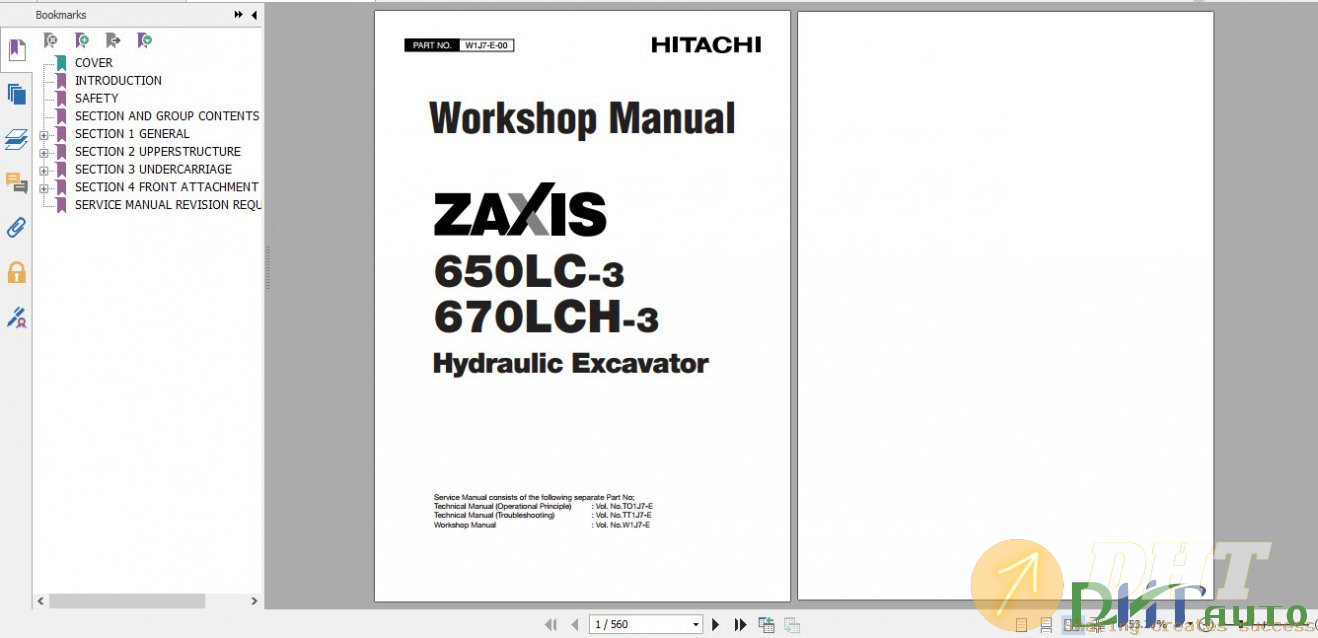
Task: Click the delete bookmark icon
Action: point(51,41)
